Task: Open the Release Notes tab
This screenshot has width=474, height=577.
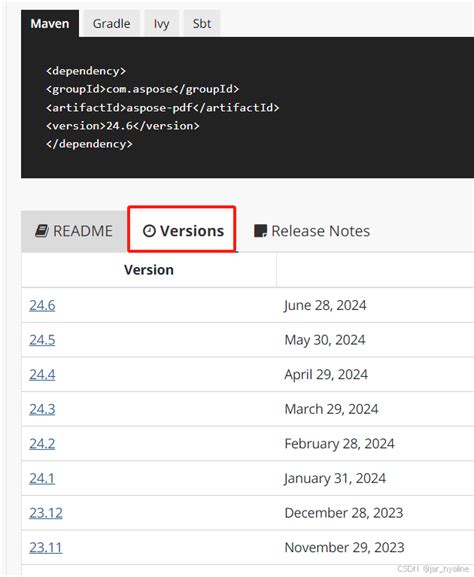Action: pyautogui.click(x=312, y=231)
